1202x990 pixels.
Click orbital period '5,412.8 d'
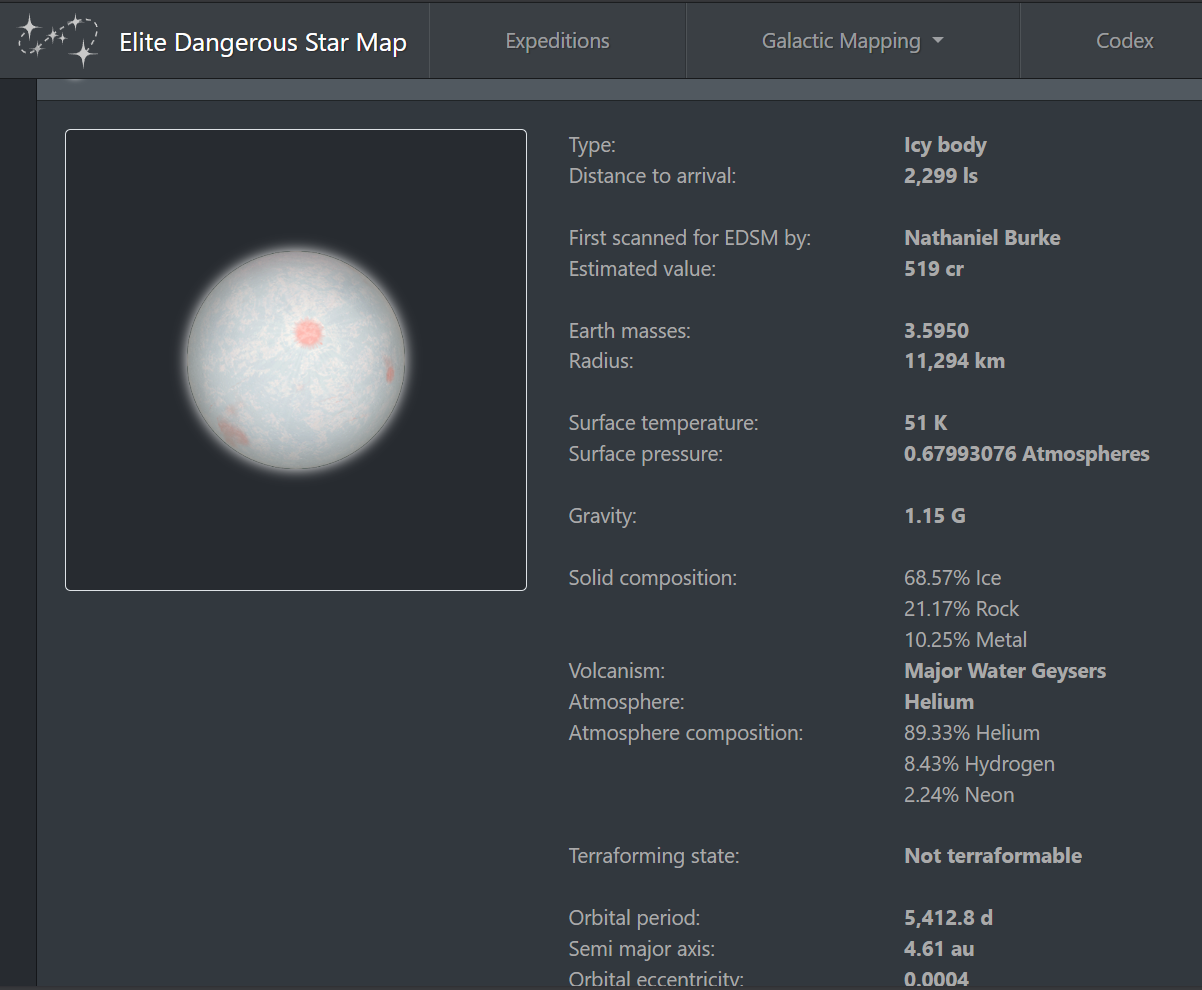[x=948, y=918]
